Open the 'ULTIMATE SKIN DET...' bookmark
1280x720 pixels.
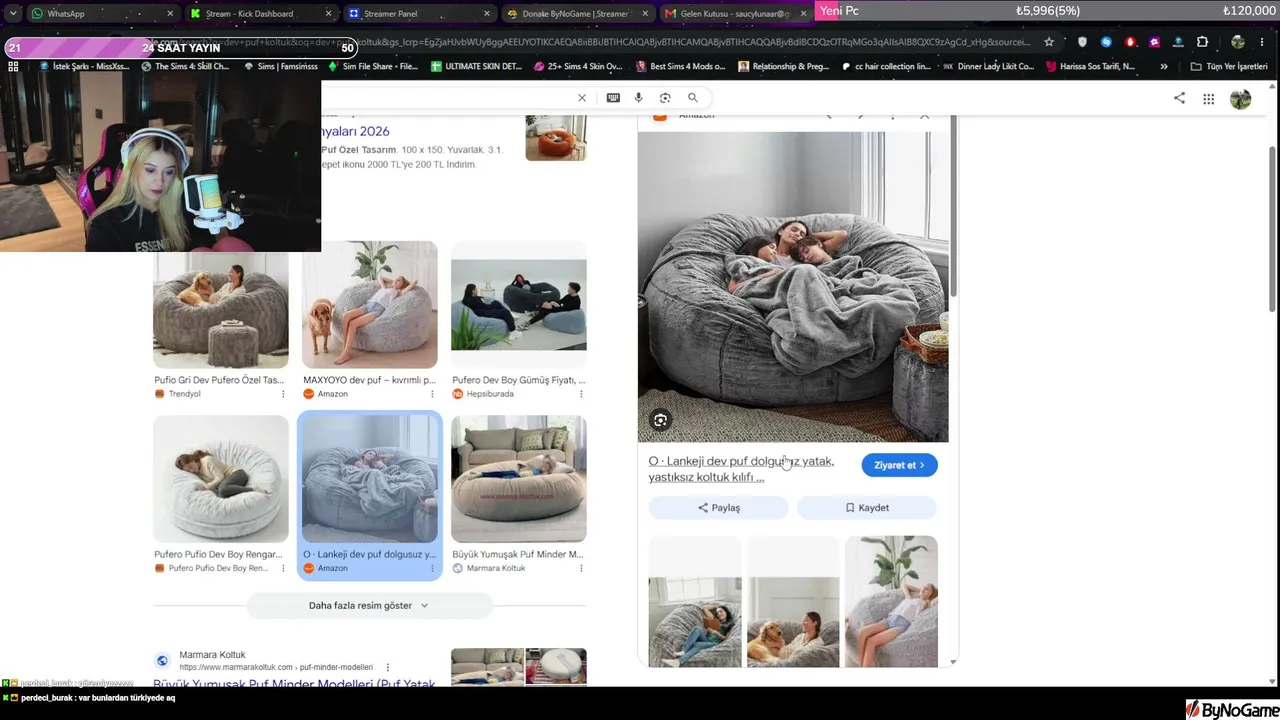pyautogui.click(x=476, y=66)
